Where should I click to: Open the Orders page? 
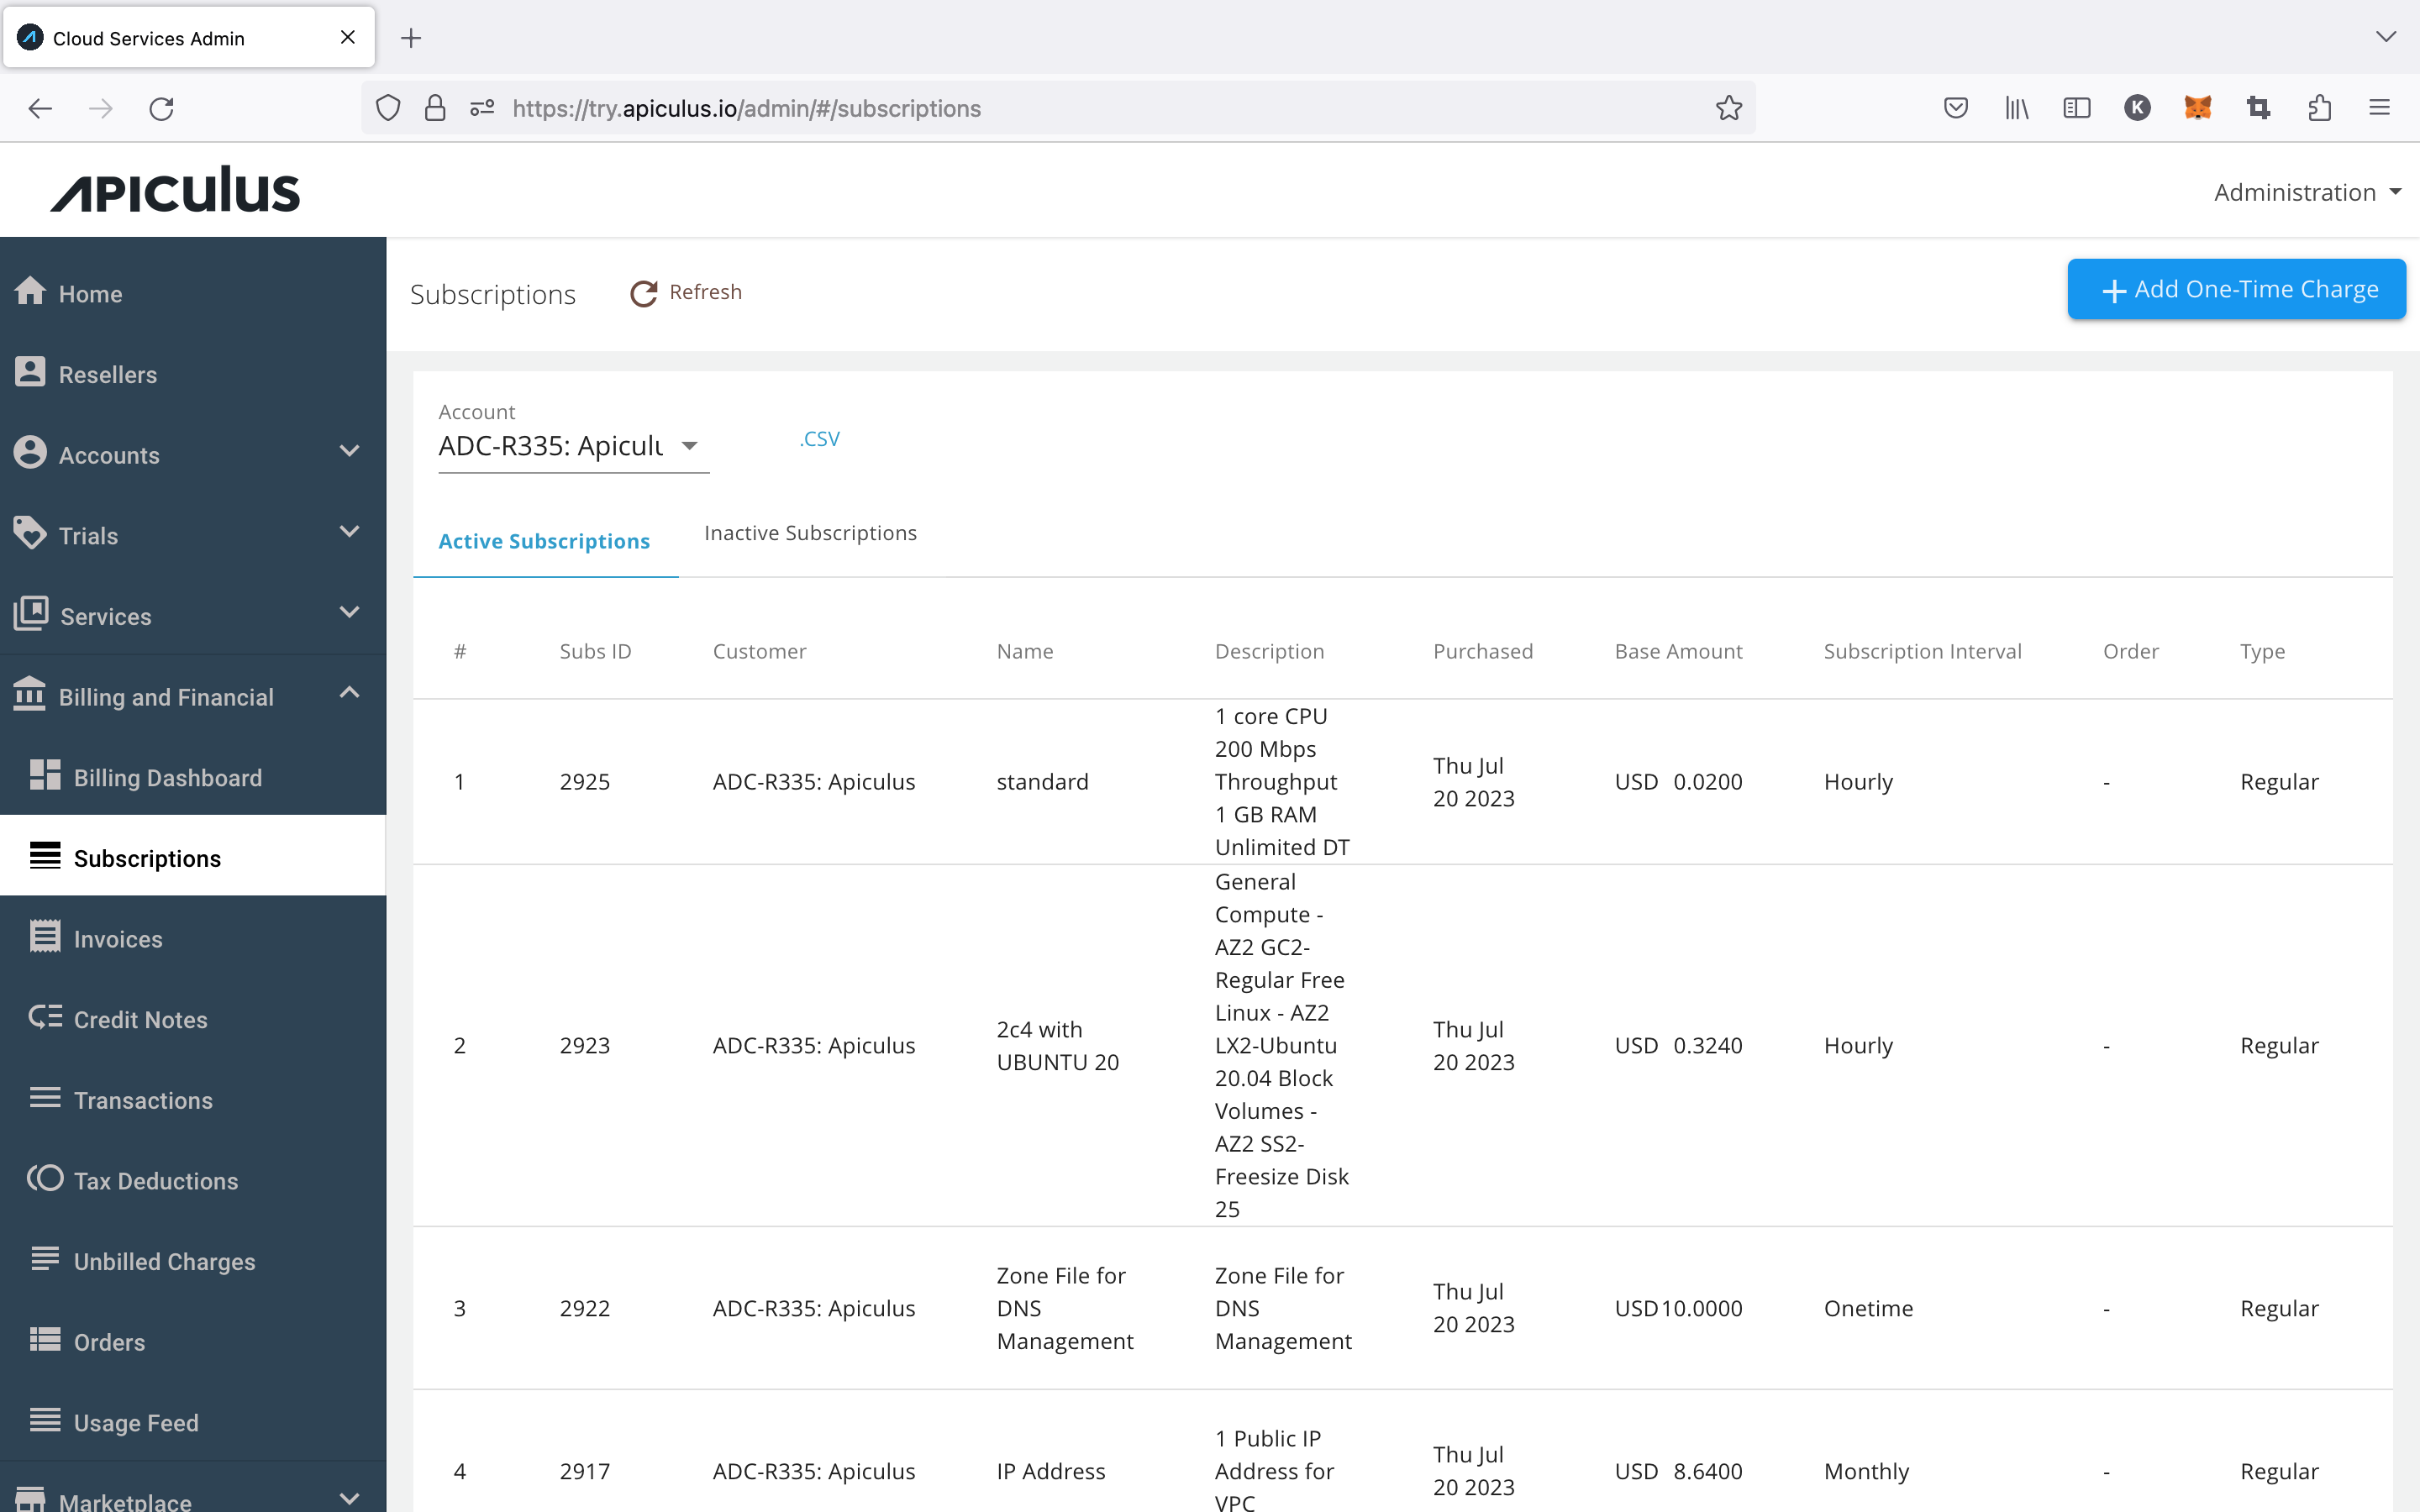110,1342
